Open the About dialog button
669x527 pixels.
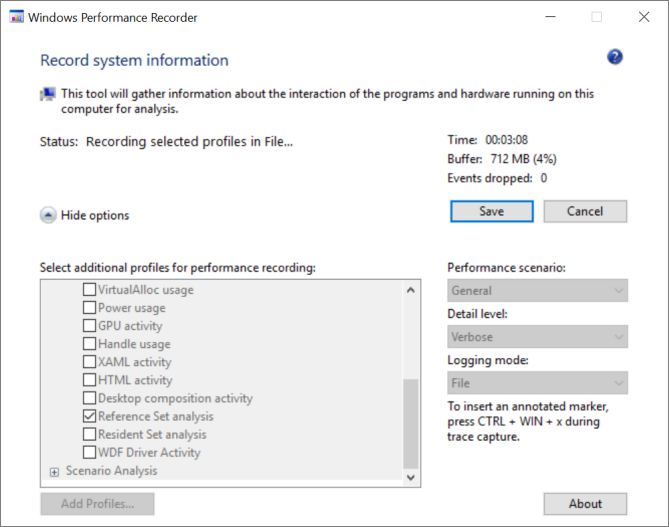click(x=585, y=504)
